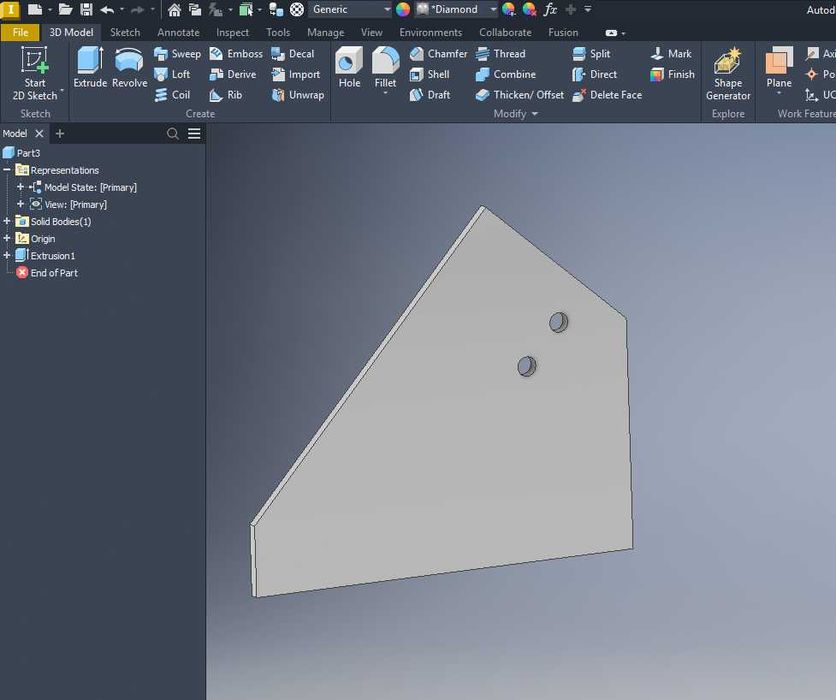Start a new 2D Sketch
Screen dimensions: 836x700
tap(35, 74)
